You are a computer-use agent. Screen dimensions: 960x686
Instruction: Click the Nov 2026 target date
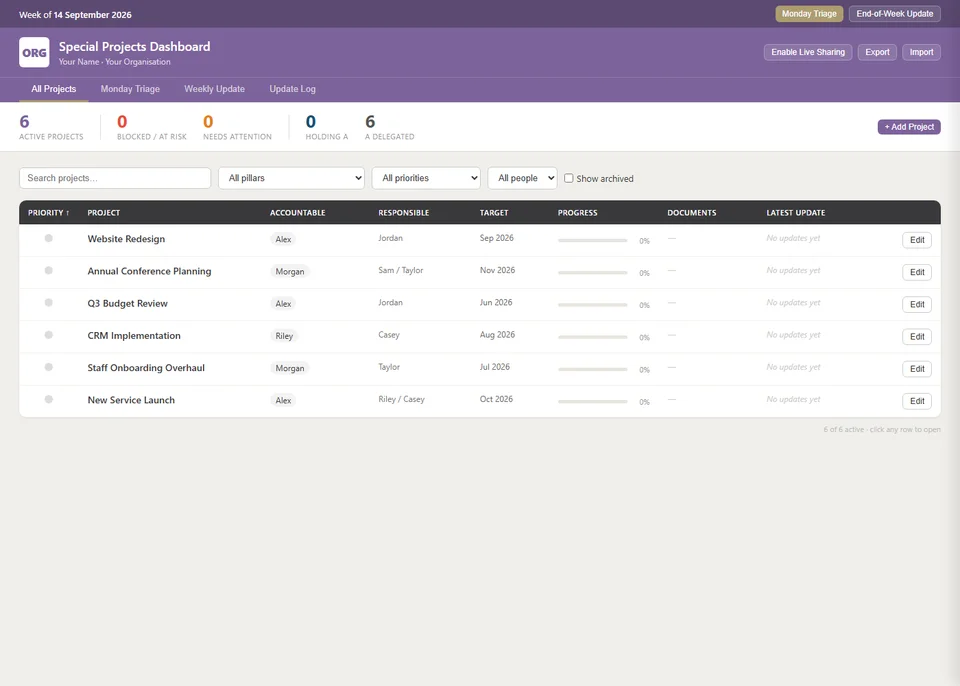(x=497, y=270)
